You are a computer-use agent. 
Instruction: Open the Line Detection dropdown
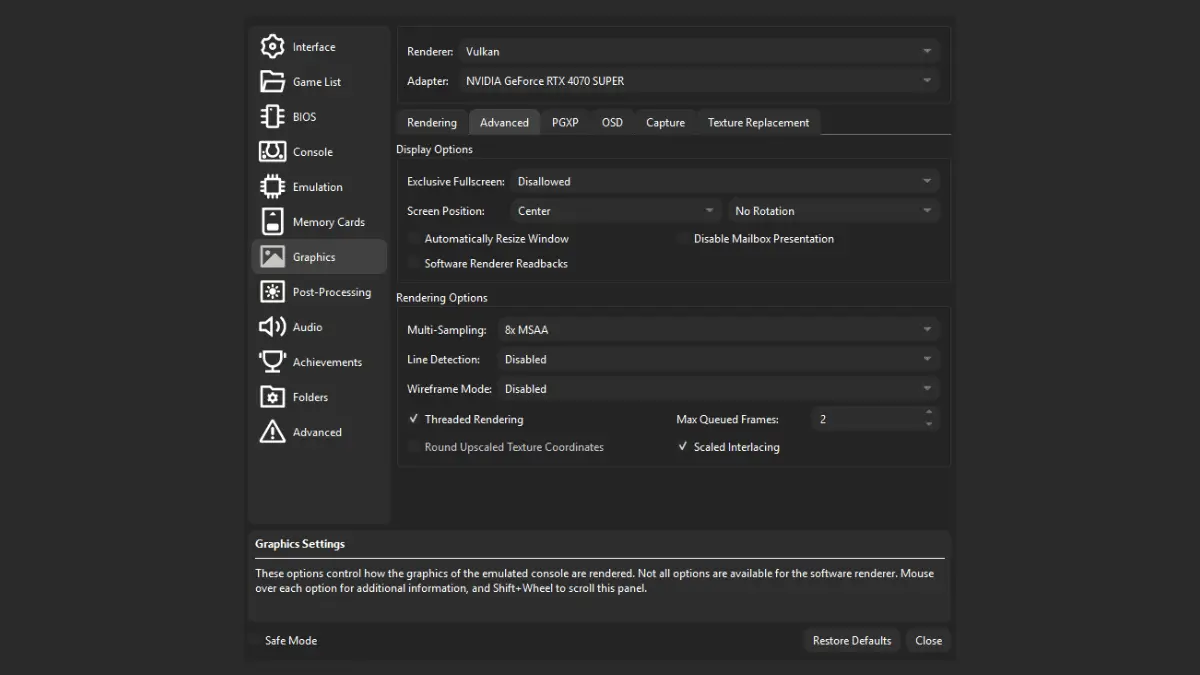click(719, 359)
